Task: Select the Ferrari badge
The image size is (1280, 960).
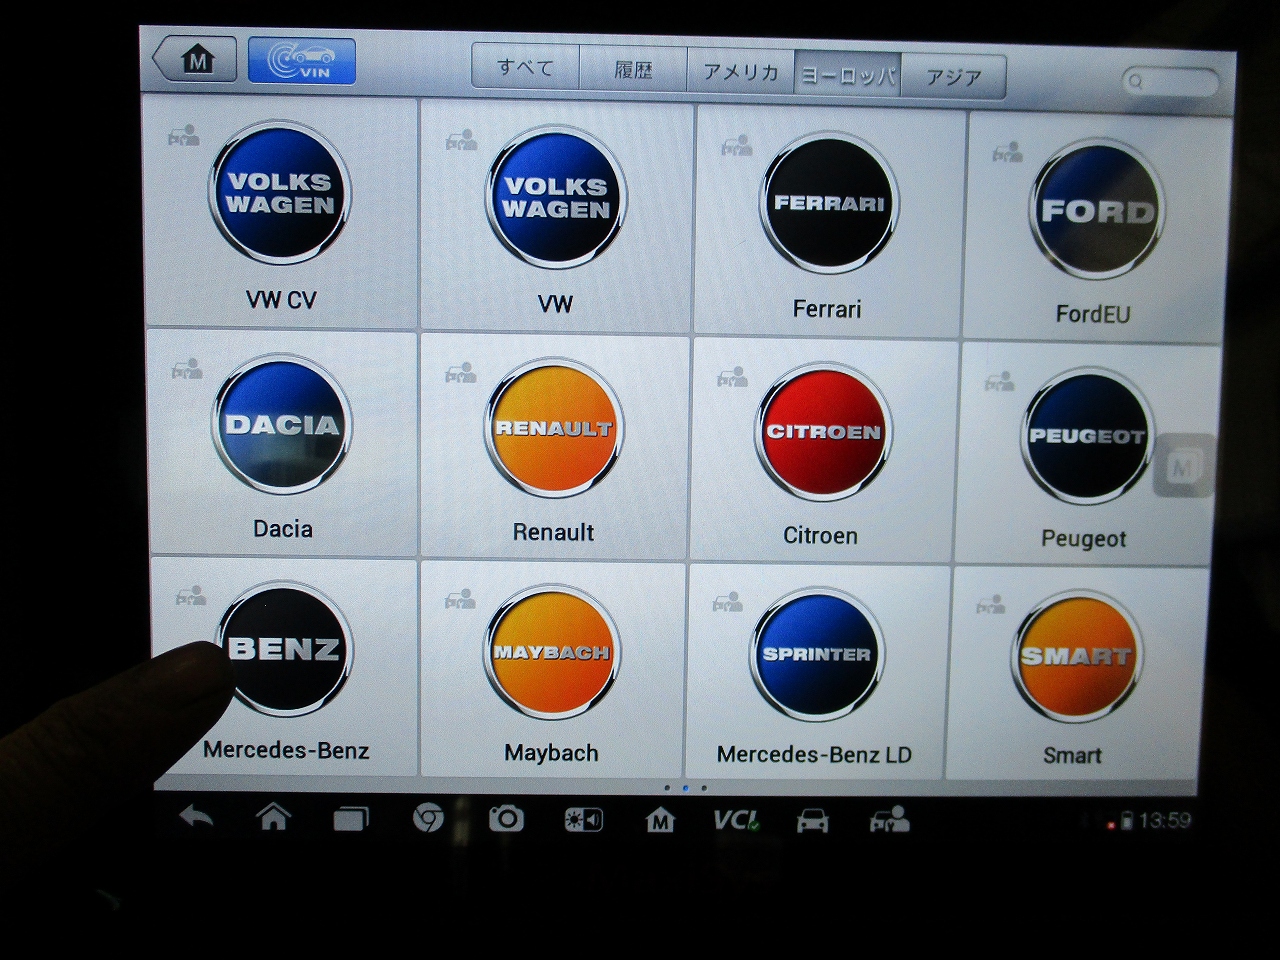Action: 828,204
